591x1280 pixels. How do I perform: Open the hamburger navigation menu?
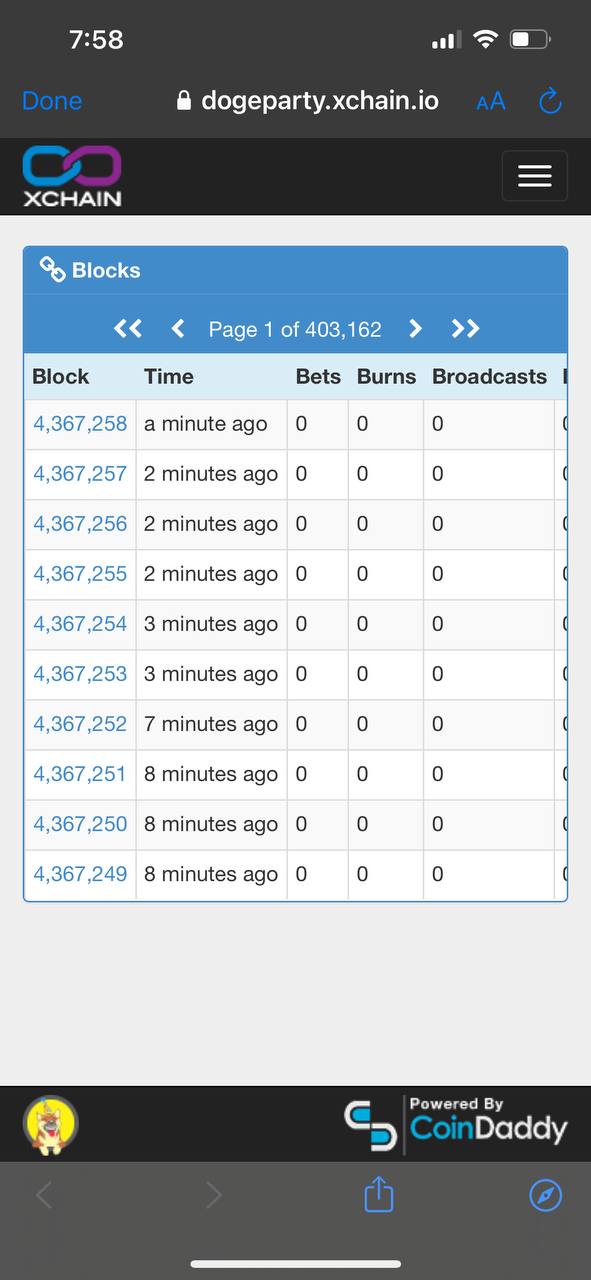coord(534,176)
